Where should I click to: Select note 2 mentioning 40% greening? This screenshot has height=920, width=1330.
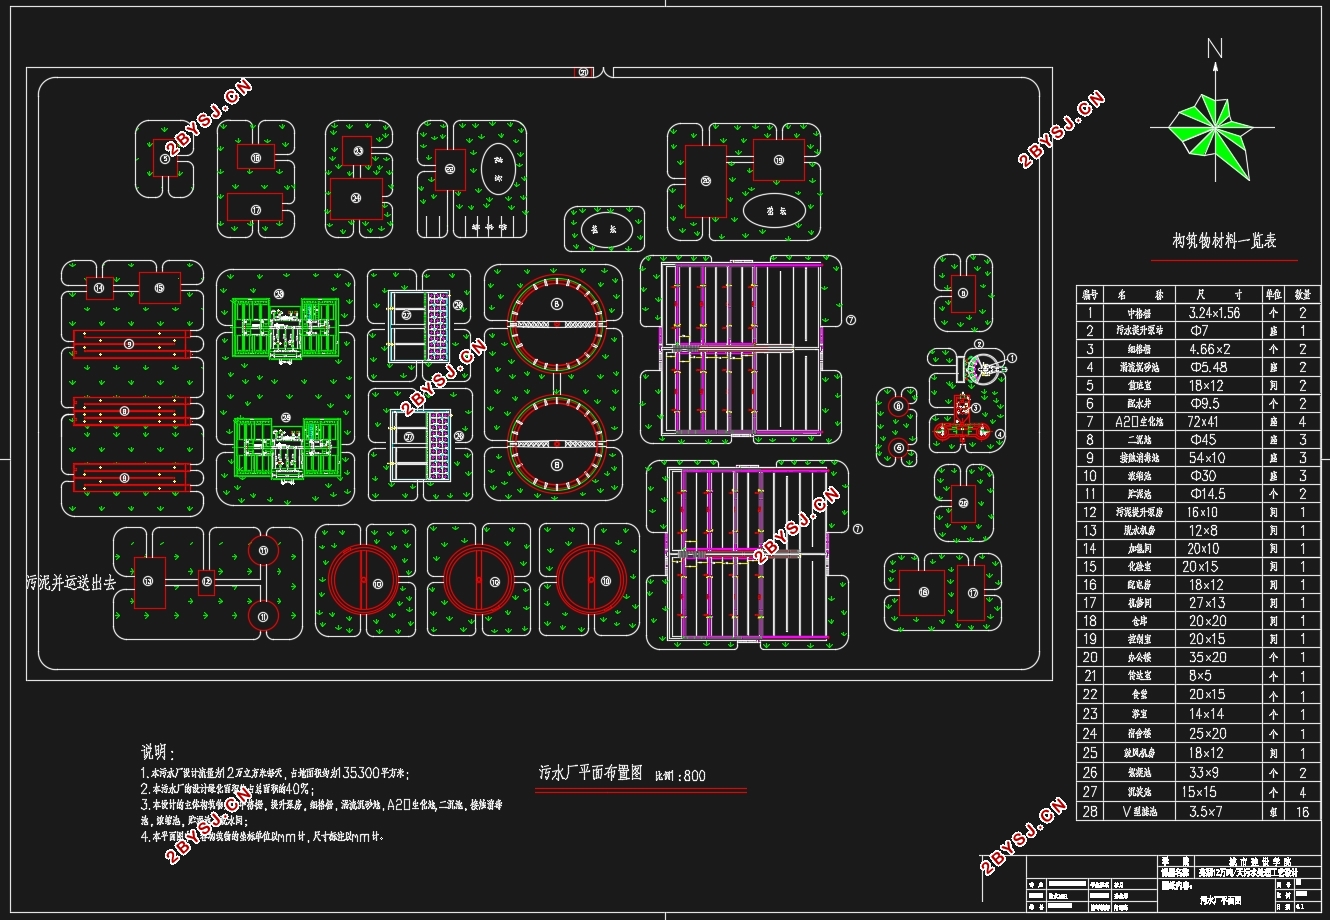click(228, 789)
